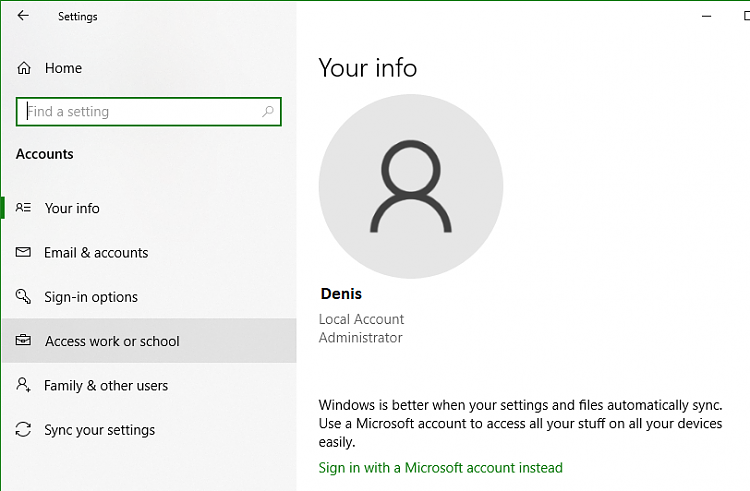Click the Your info person-card icon

pos(23,208)
